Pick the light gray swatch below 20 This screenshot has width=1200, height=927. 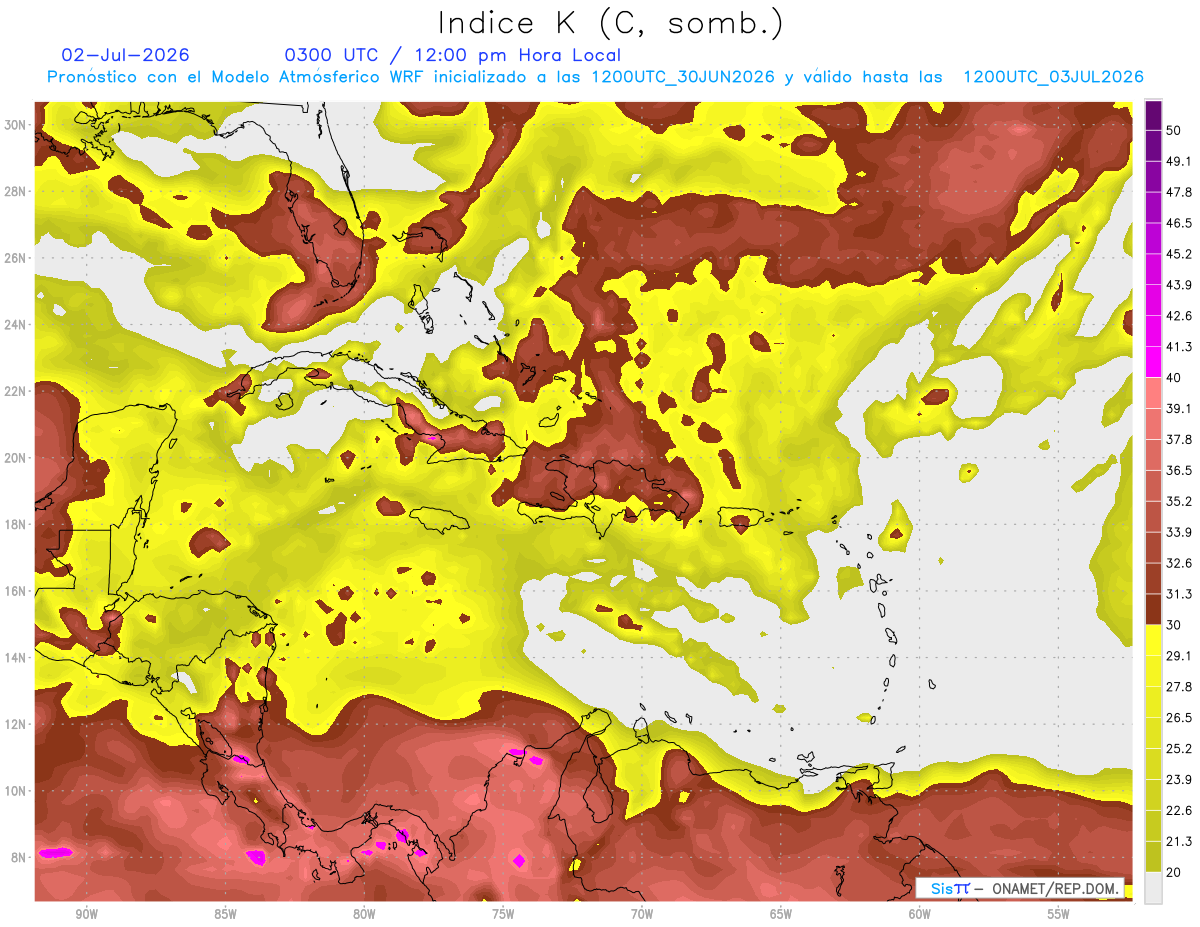point(1153,888)
